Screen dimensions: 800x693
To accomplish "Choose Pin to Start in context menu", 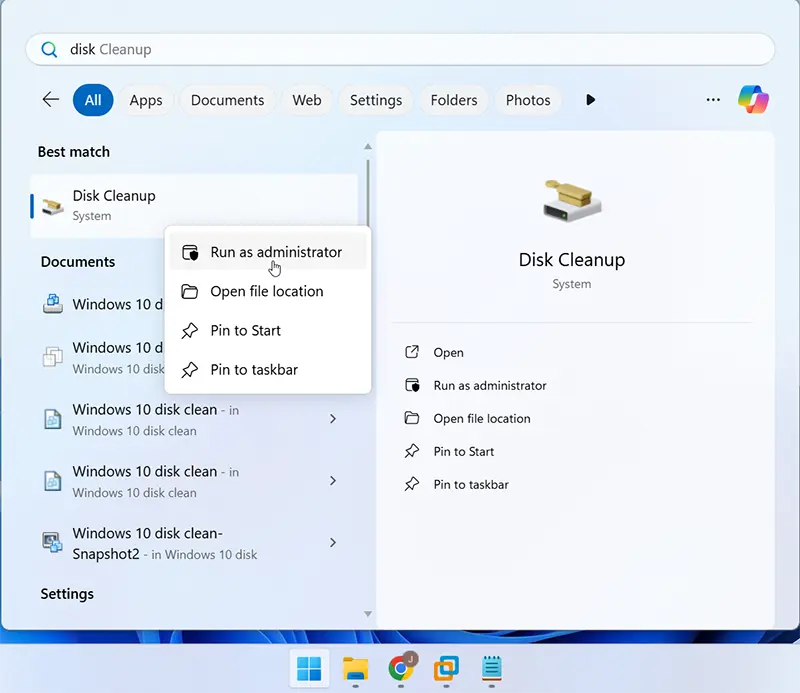I will (x=268, y=331).
